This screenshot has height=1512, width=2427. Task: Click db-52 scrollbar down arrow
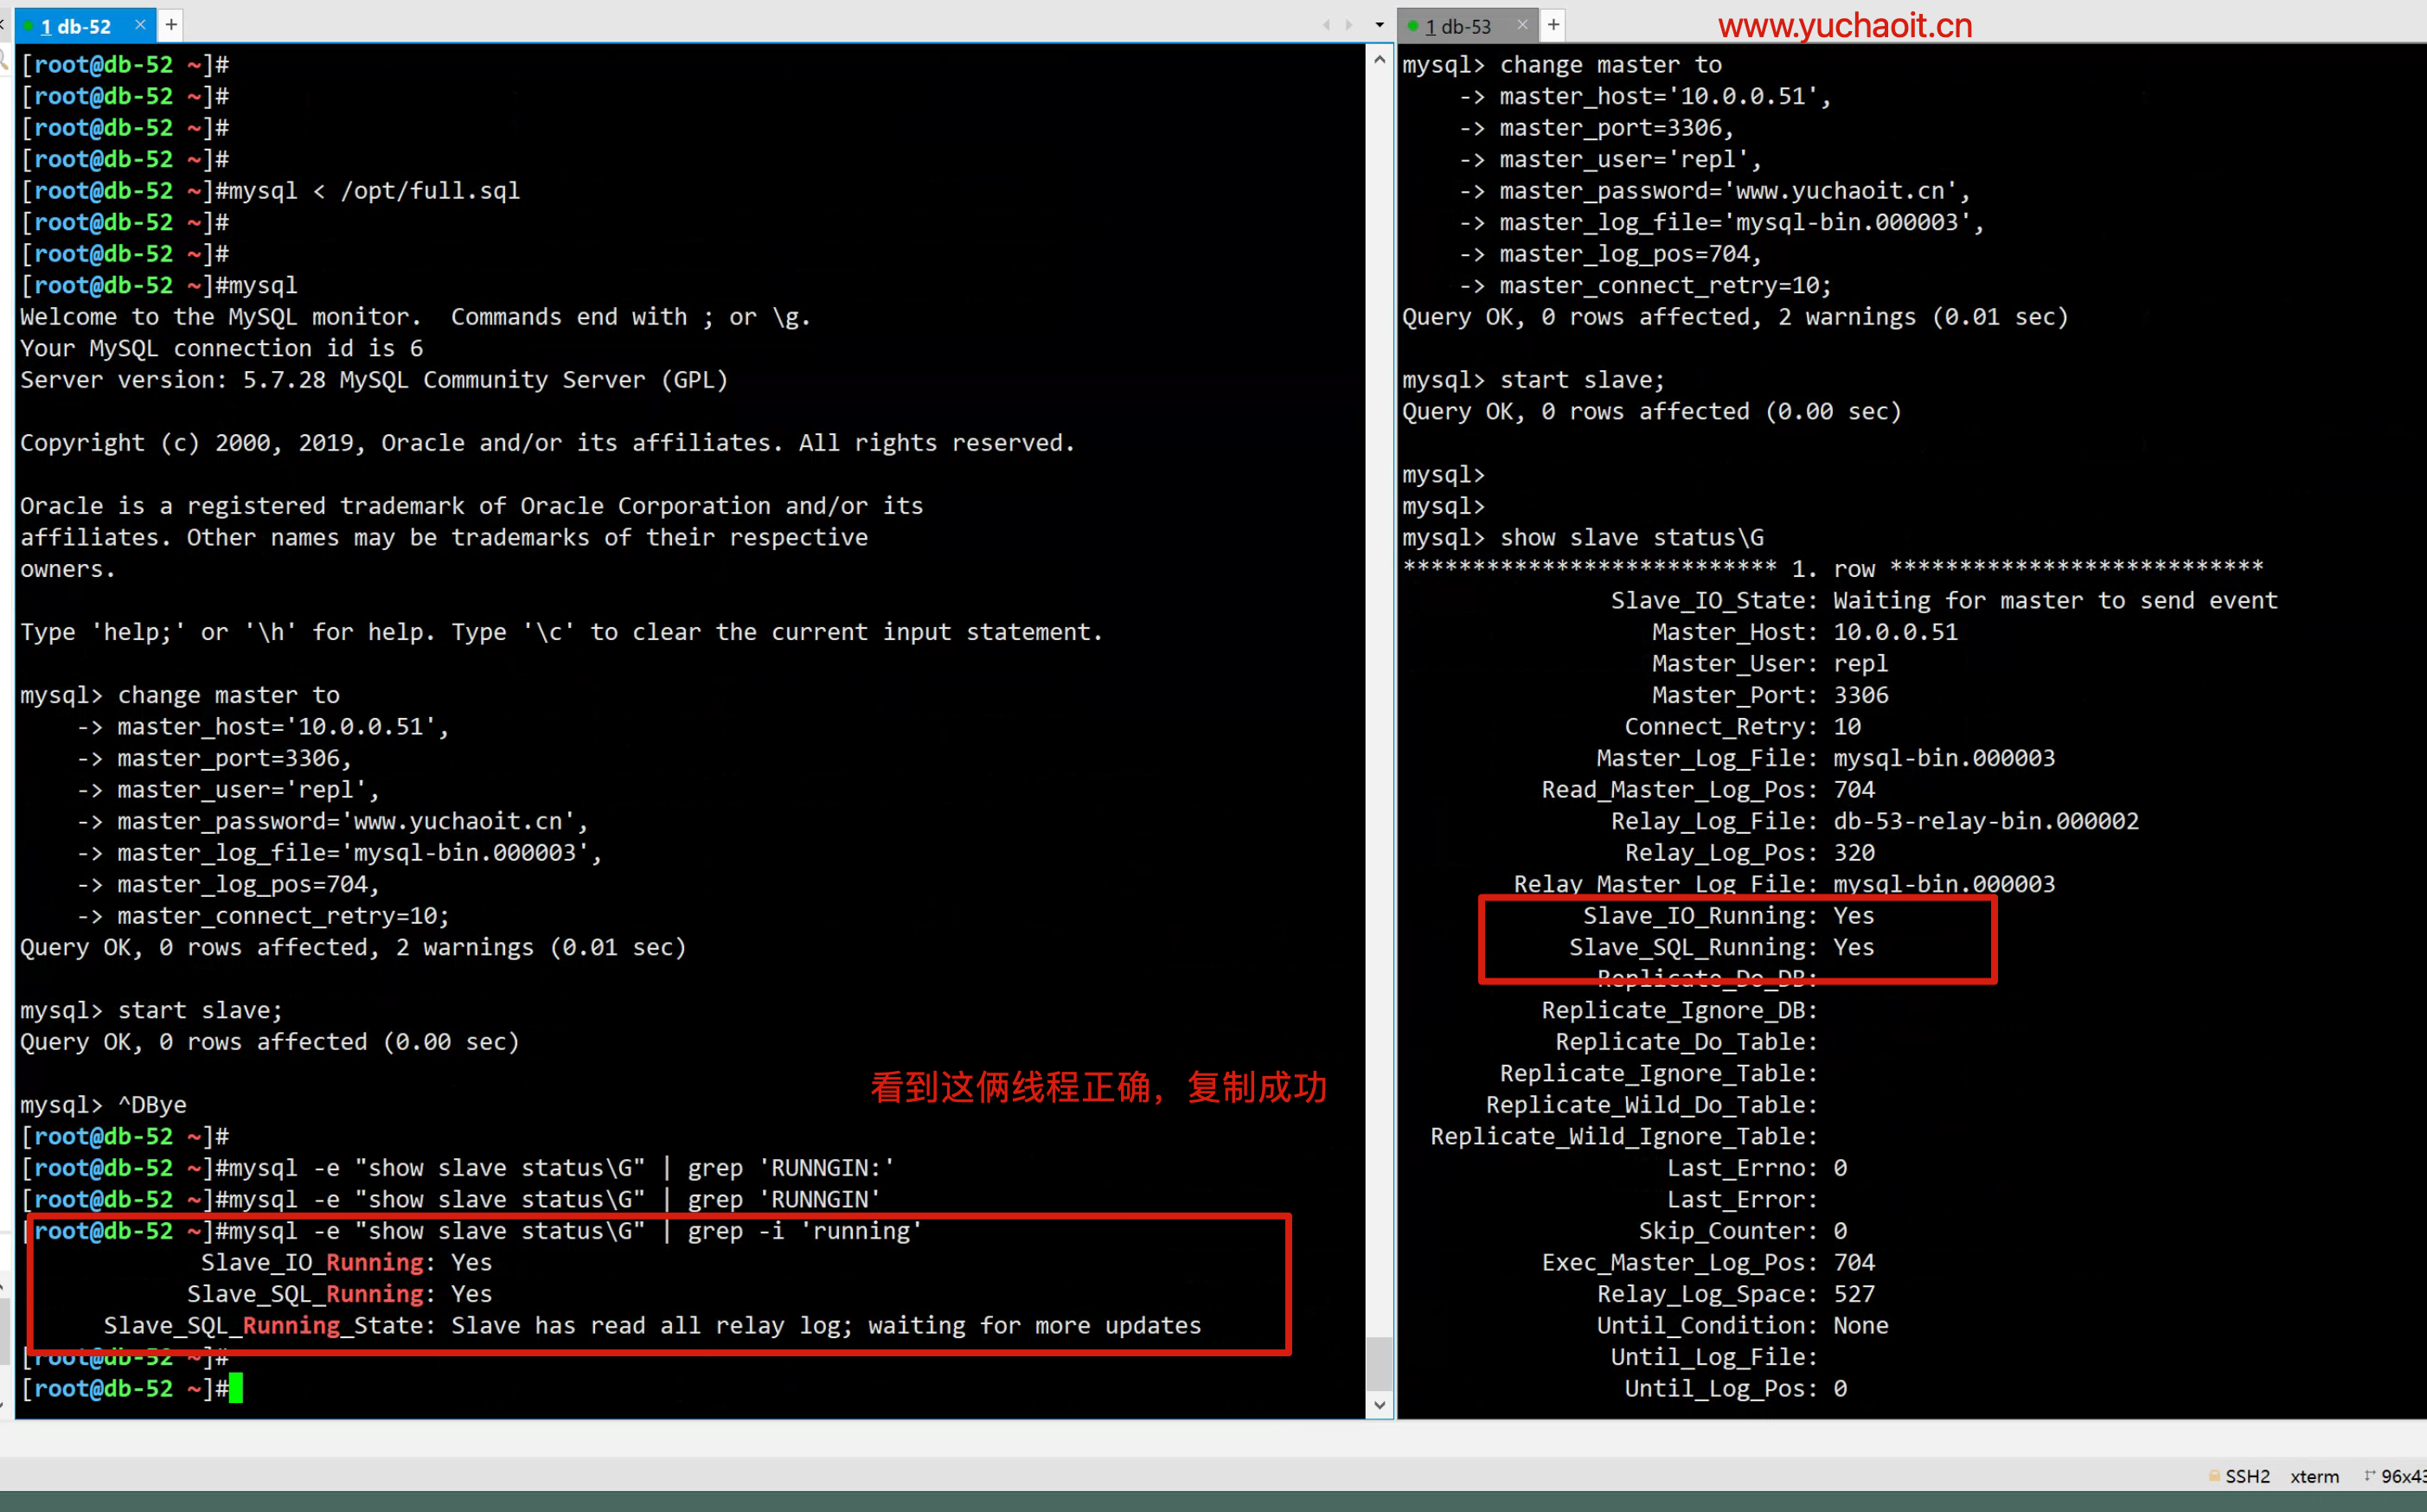coord(1380,1405)
